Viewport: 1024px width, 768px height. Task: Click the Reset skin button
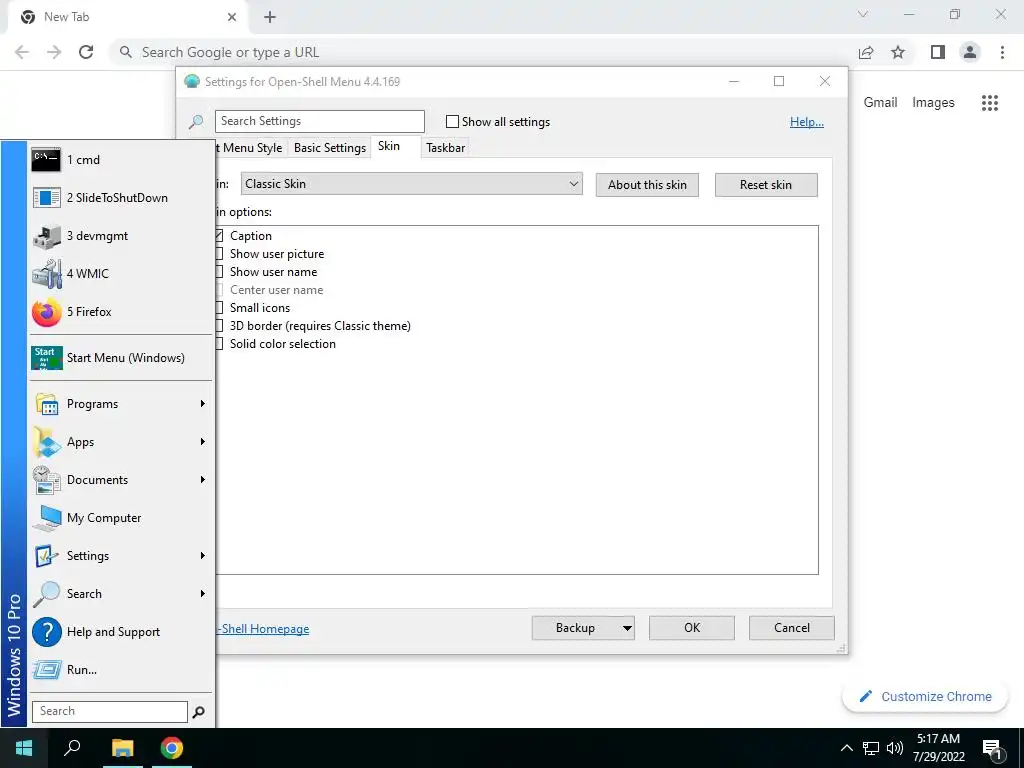coord(766,185)
